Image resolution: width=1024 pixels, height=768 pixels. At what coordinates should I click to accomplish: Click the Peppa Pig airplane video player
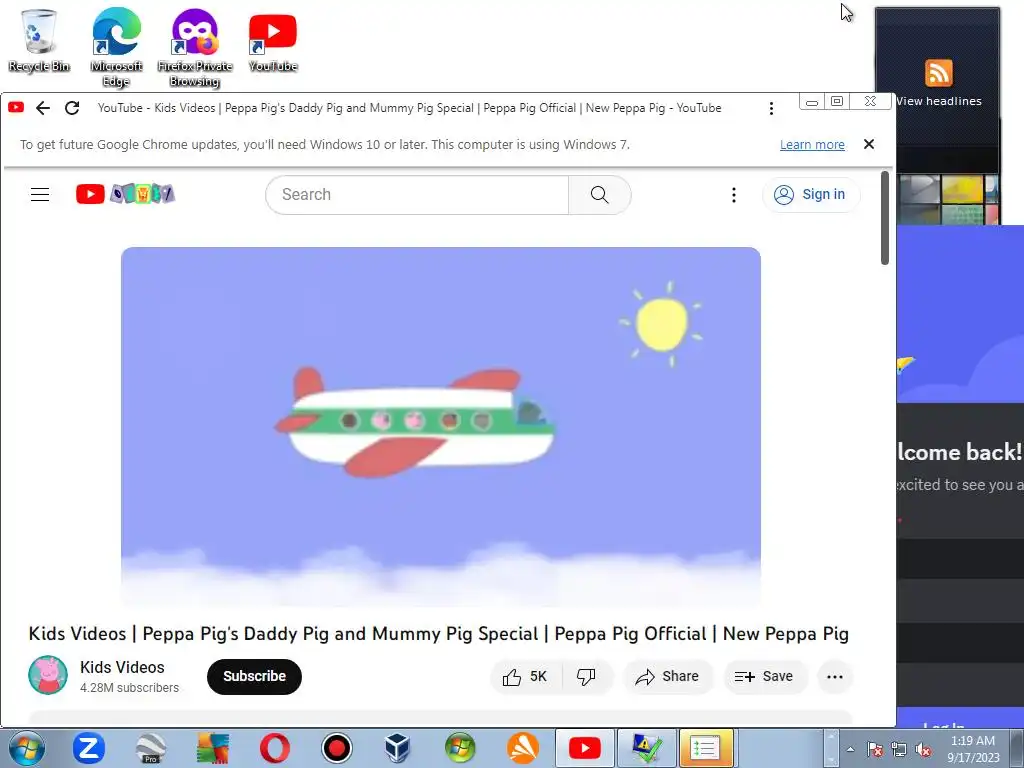click(441, 426)
